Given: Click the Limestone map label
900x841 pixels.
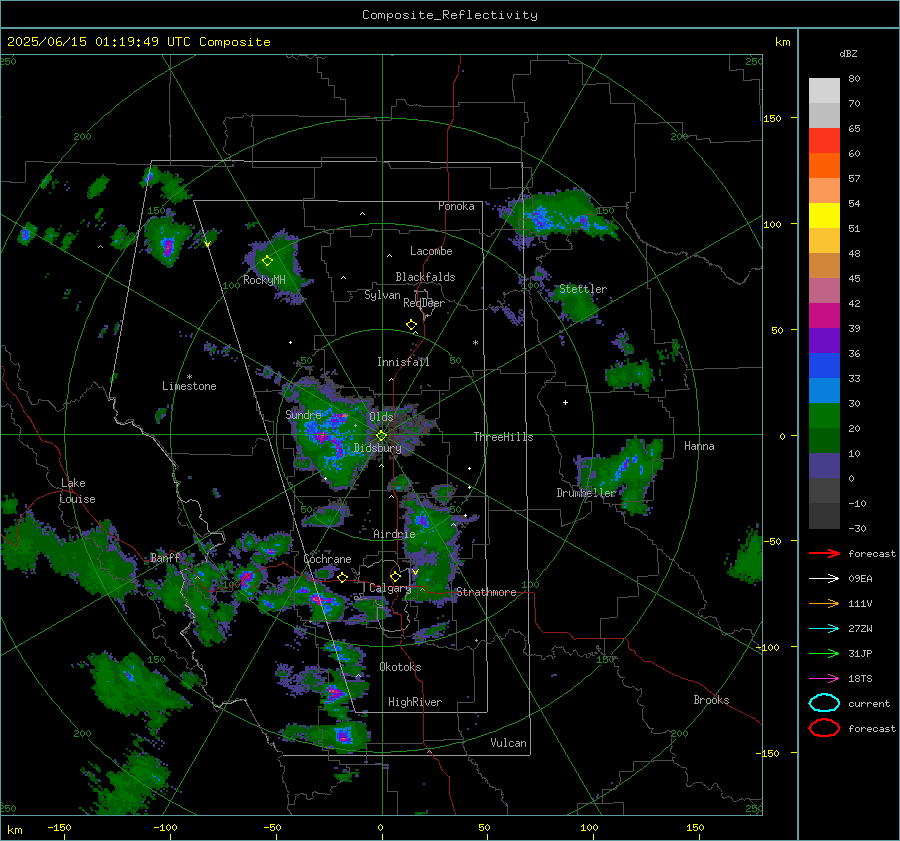Looking at the screenshot, I should (189, 386).
